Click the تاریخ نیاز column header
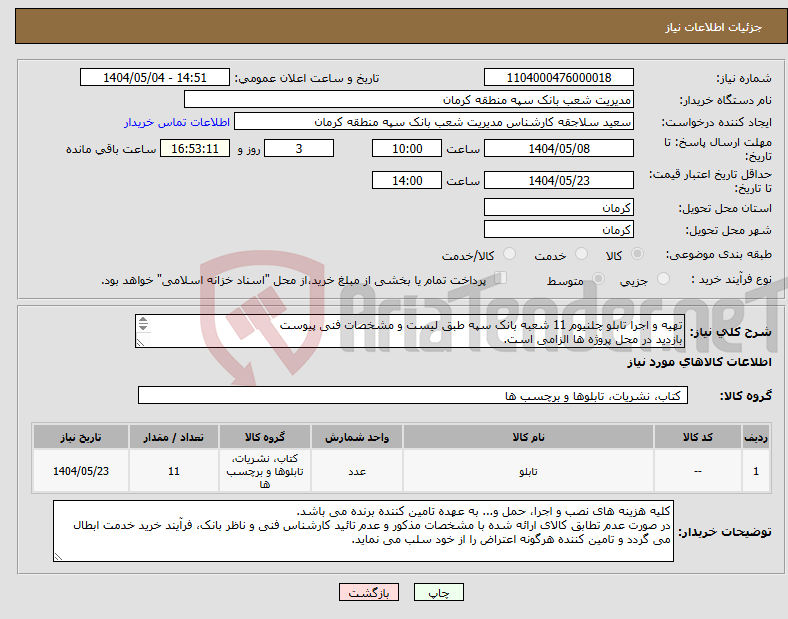 pyautogui.click(x=81, y=437)
